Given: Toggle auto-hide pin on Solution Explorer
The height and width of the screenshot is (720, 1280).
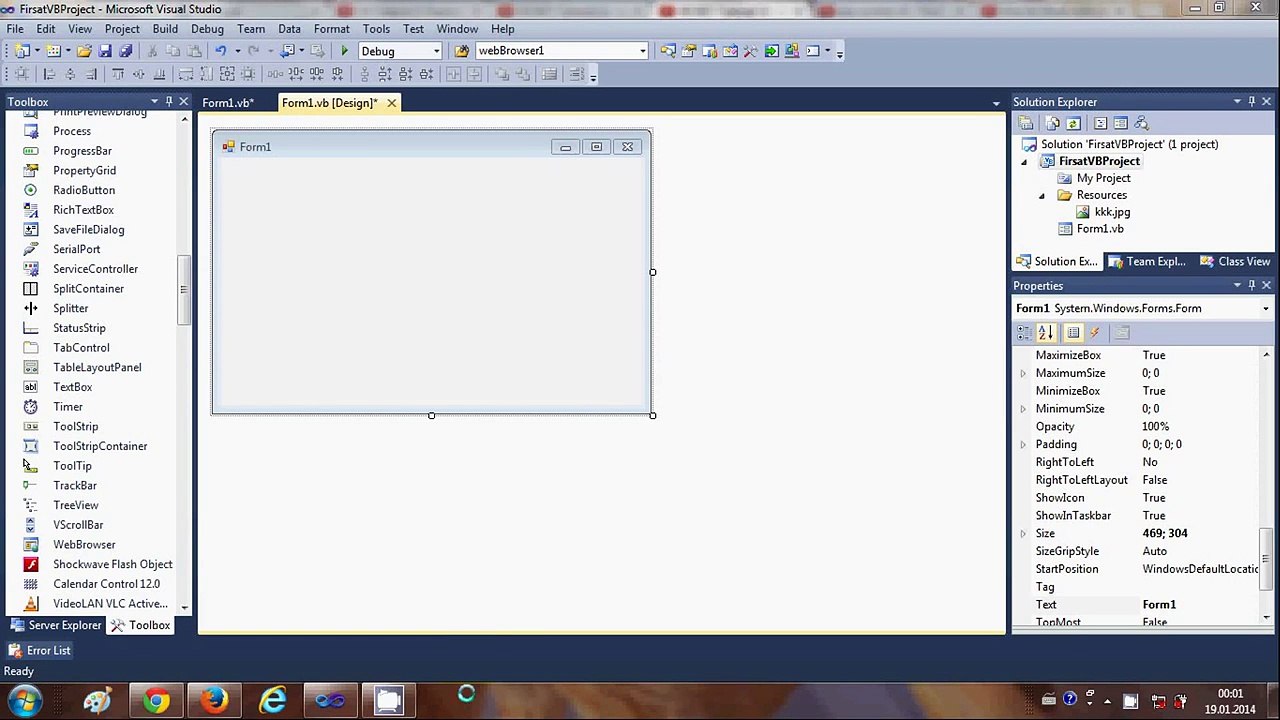Looking at the screenshot, I should [1251, 102].
